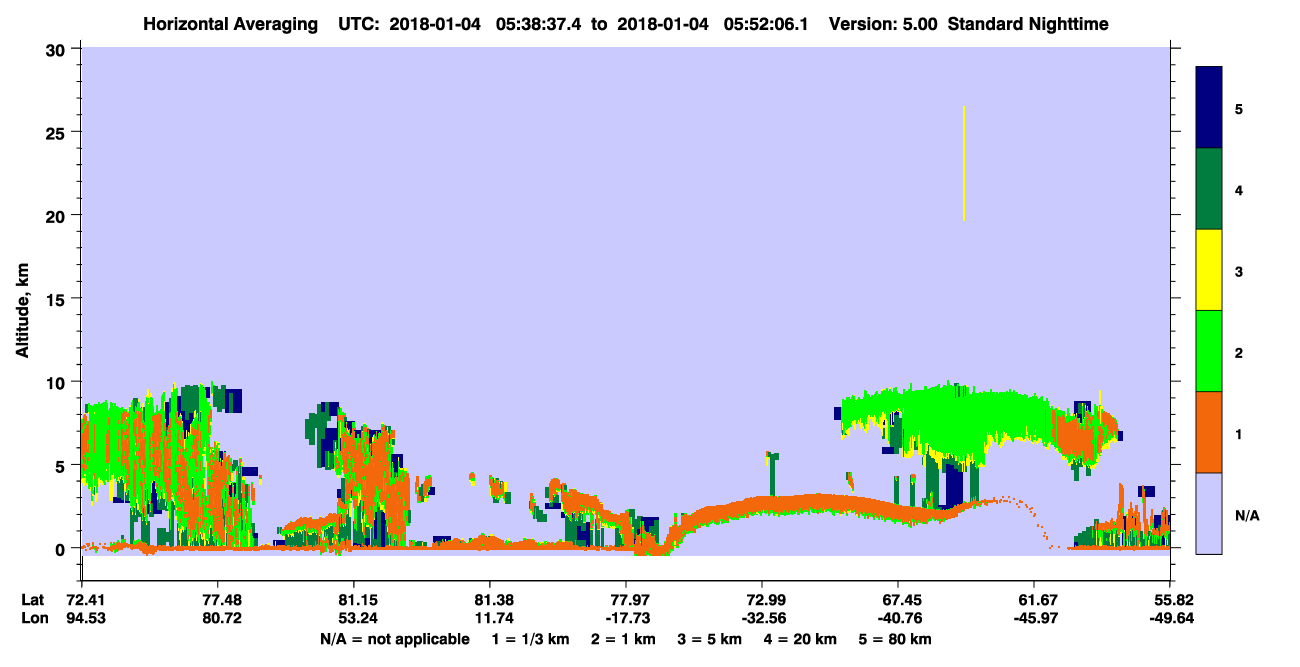Click longitude value -40.76
This screenshot has height=667, width=1300.
pos(898,618)
